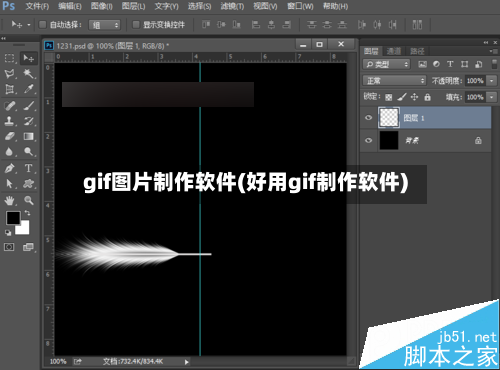Select the Custom Shape tool

pyautogui.click(x=29, y=184)
